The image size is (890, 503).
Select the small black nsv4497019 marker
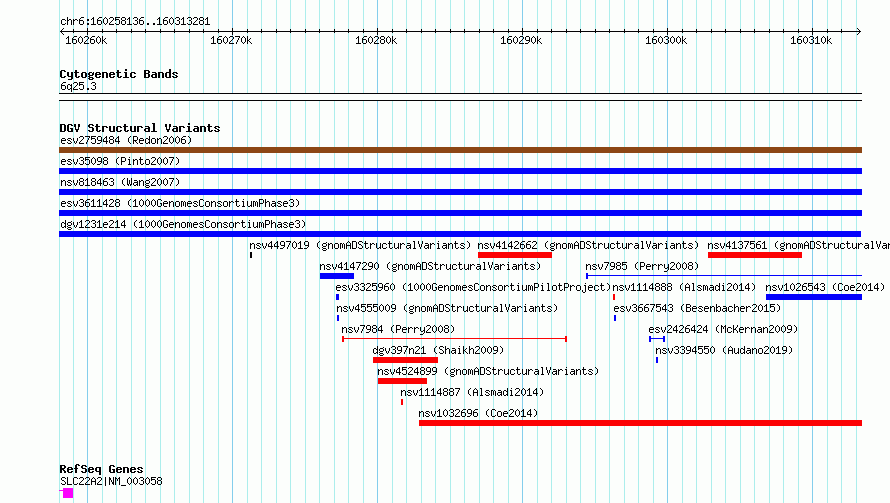coord(251,255)
